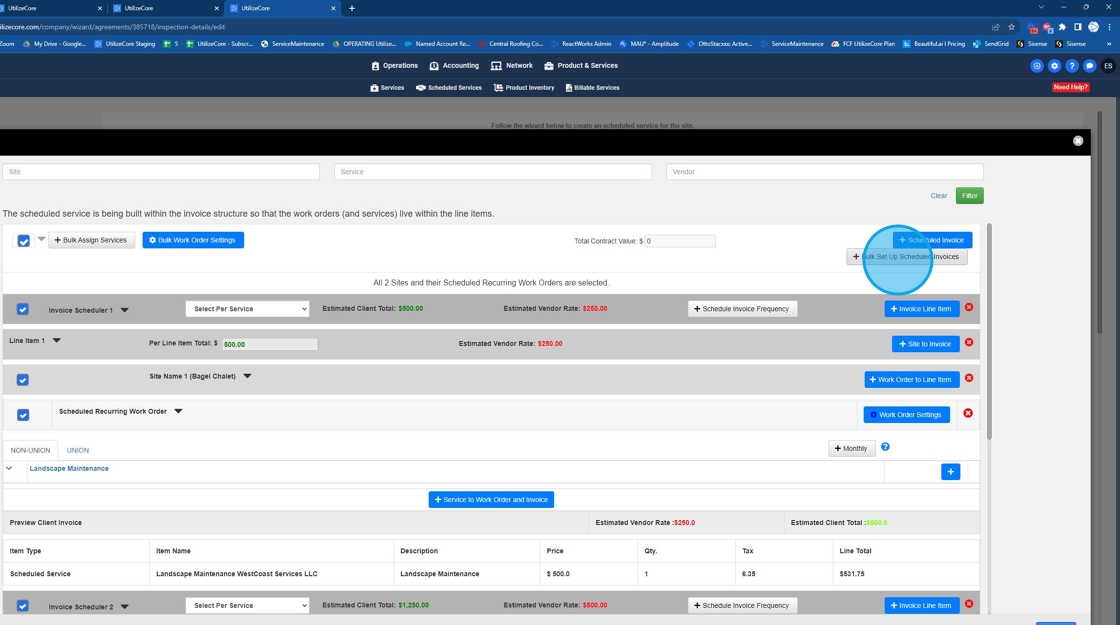
Task: Open the Accounting menu
Action: click(x=454, y=66)
